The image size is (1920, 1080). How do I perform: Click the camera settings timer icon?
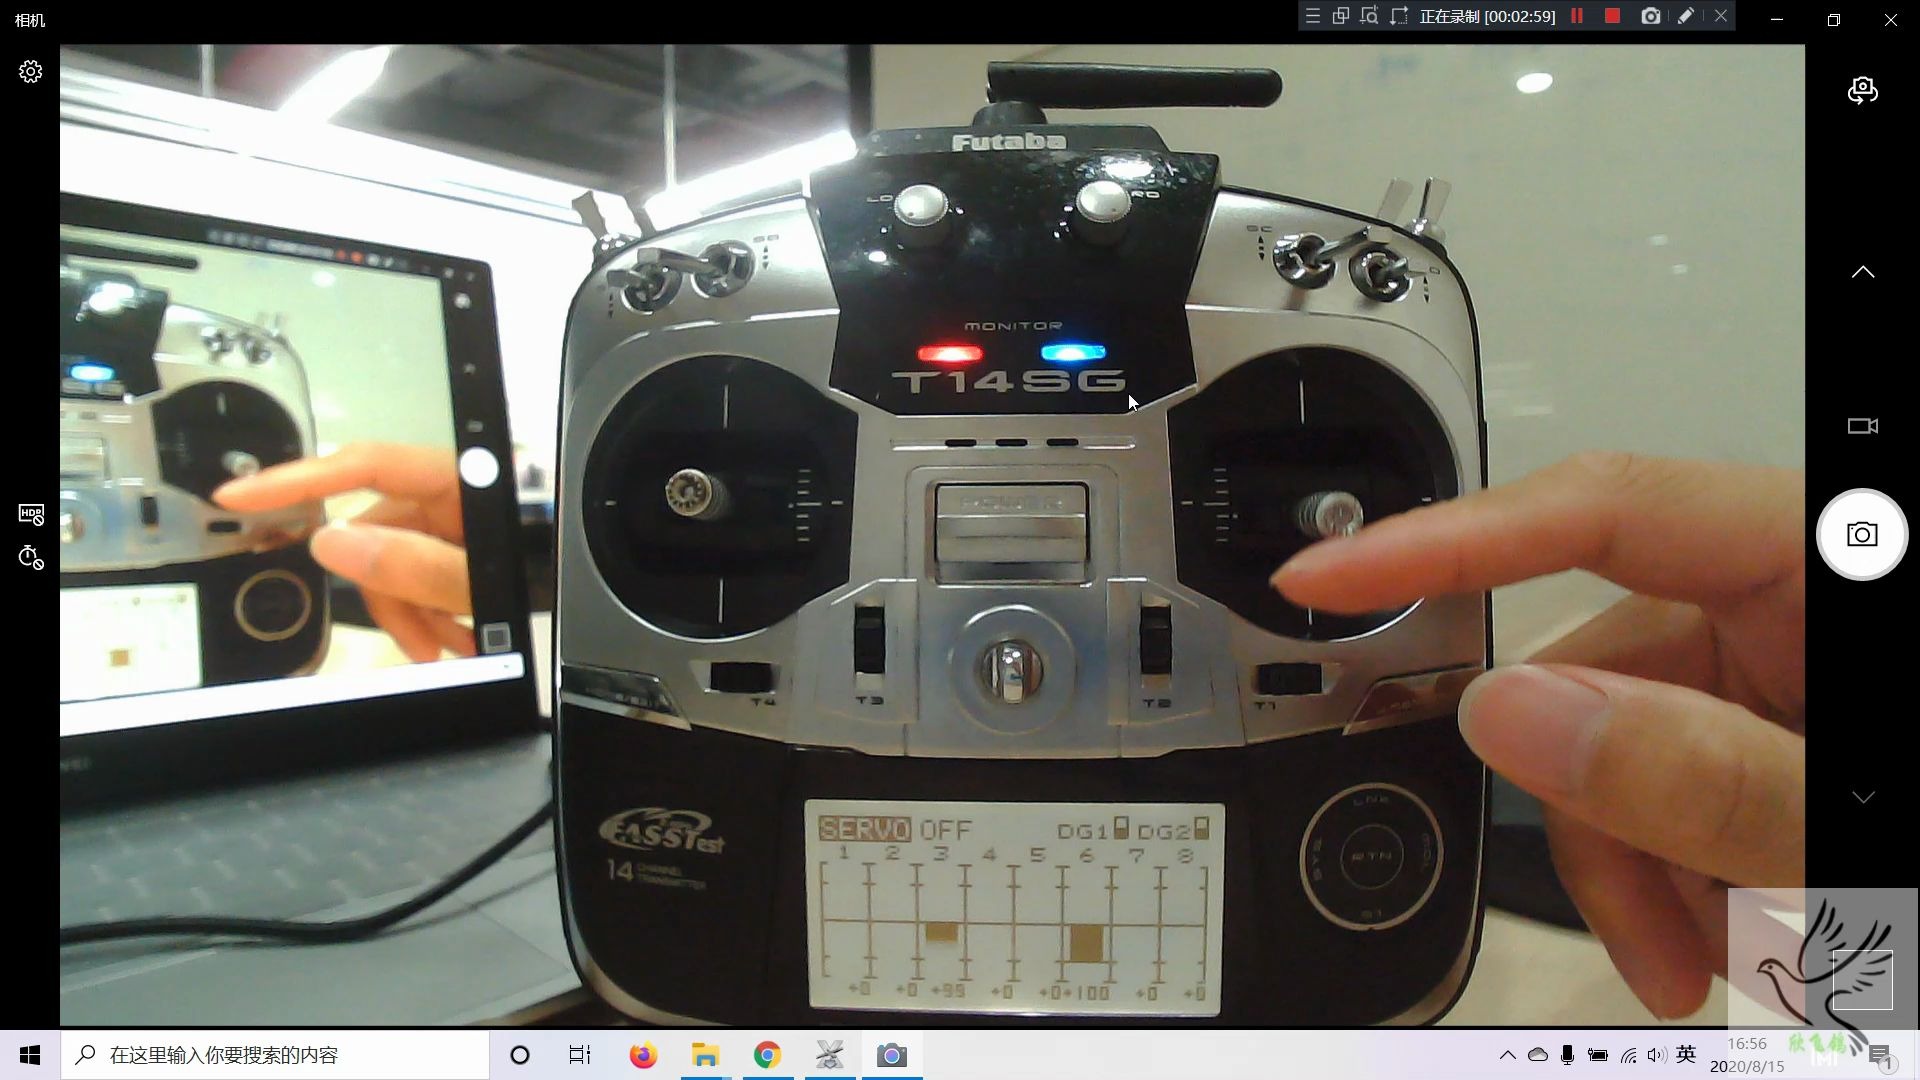30,556
